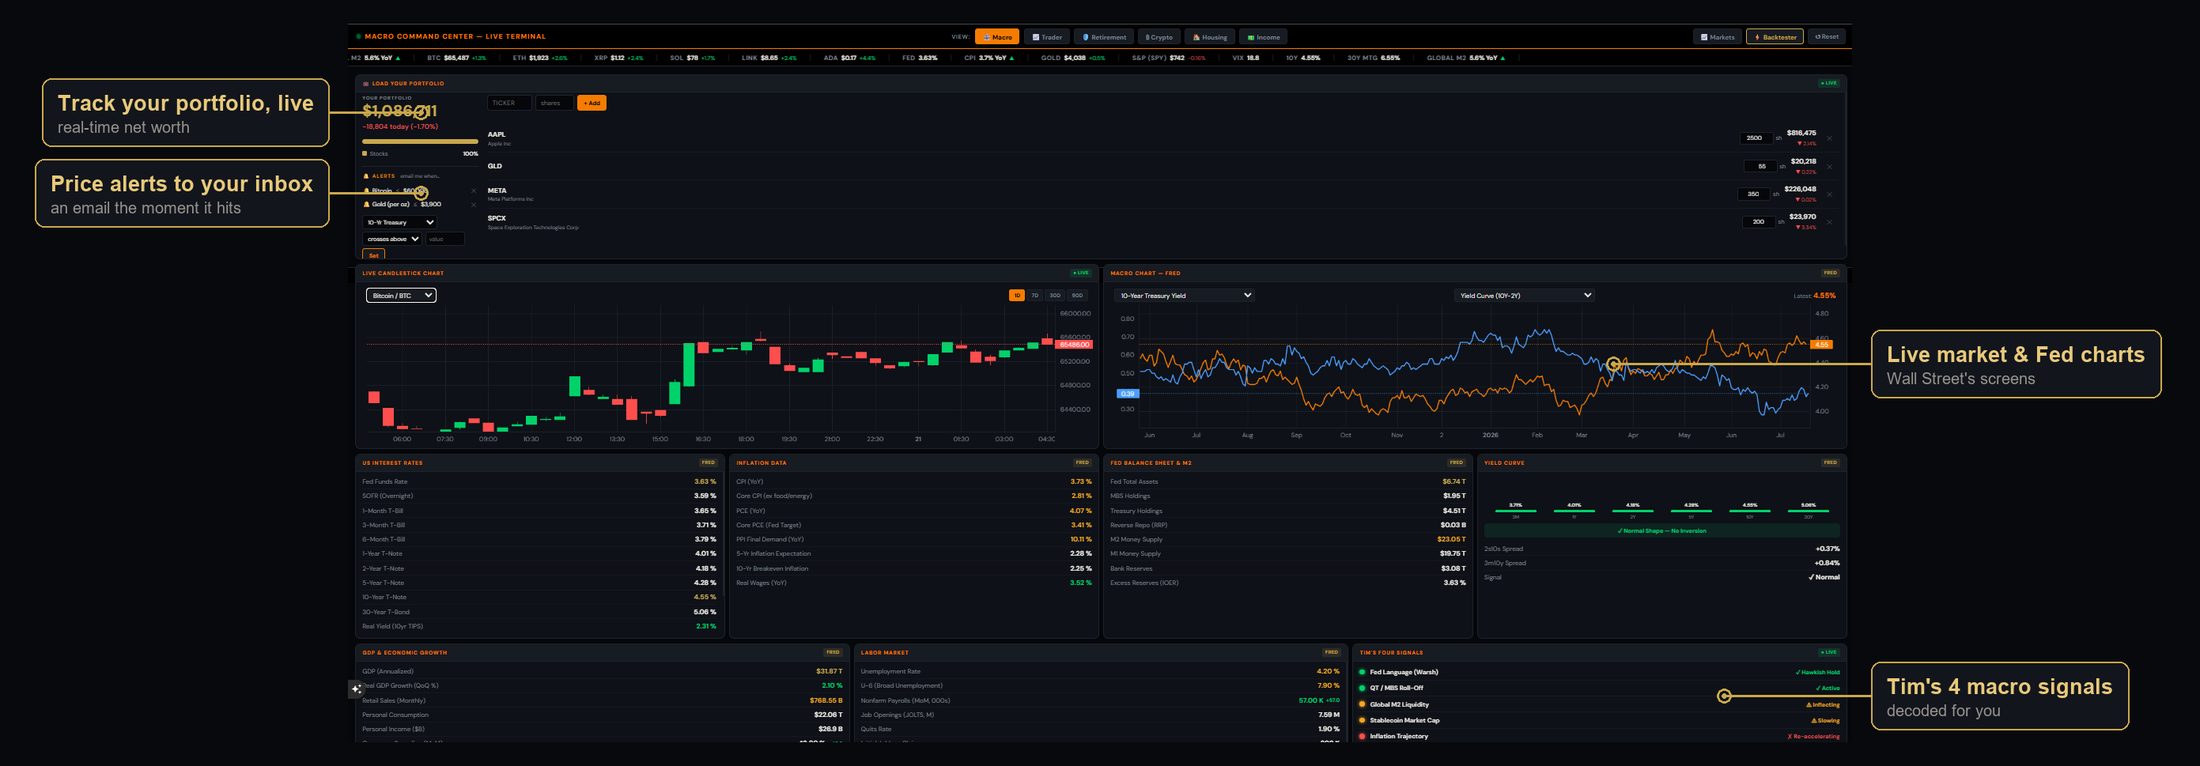Open the Retirement view tab

1104,37
